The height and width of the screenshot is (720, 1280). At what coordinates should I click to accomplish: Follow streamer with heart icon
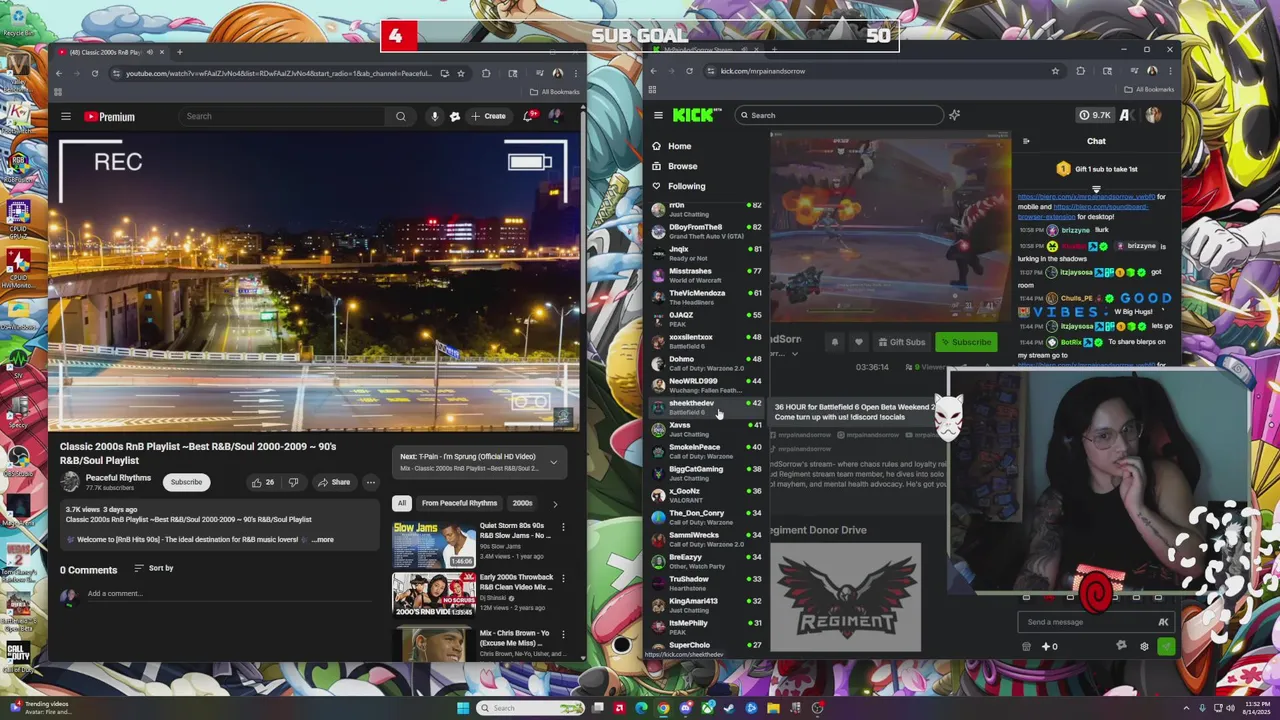coord(858,342)
